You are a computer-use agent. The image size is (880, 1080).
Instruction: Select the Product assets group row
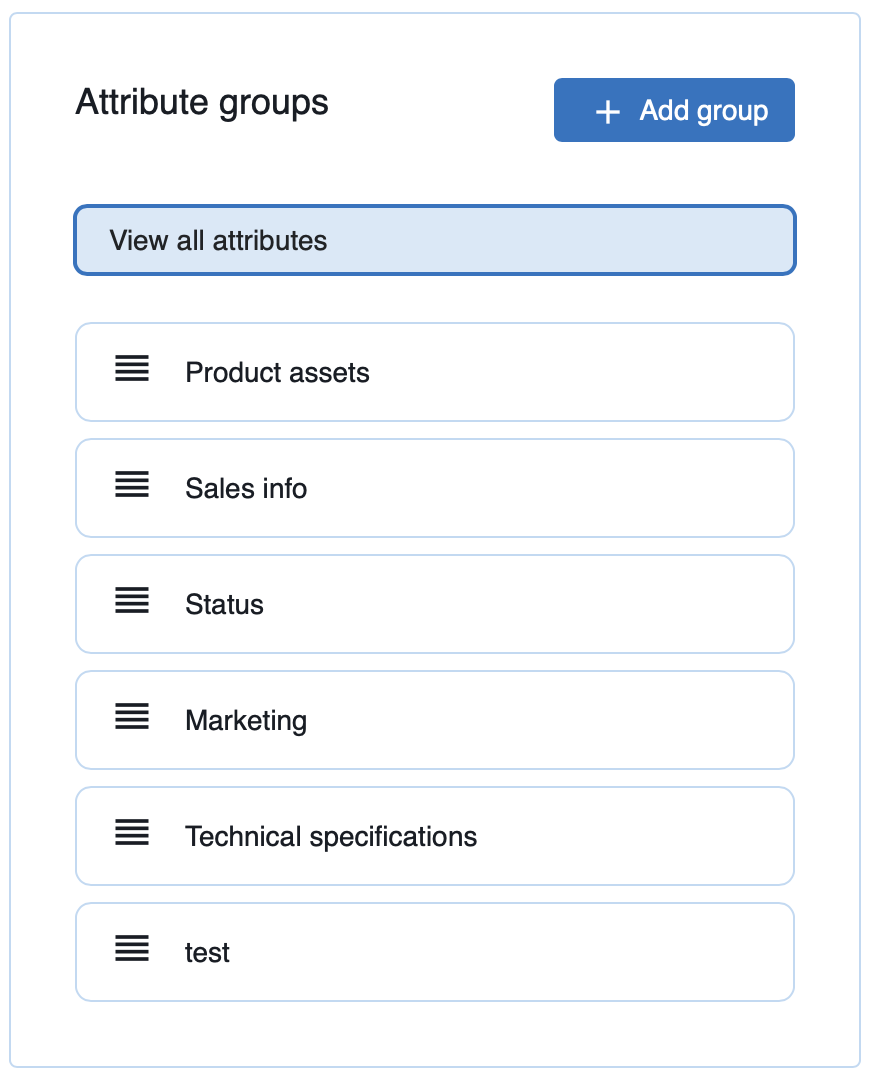pyautogui.click(x=434, y=372)
